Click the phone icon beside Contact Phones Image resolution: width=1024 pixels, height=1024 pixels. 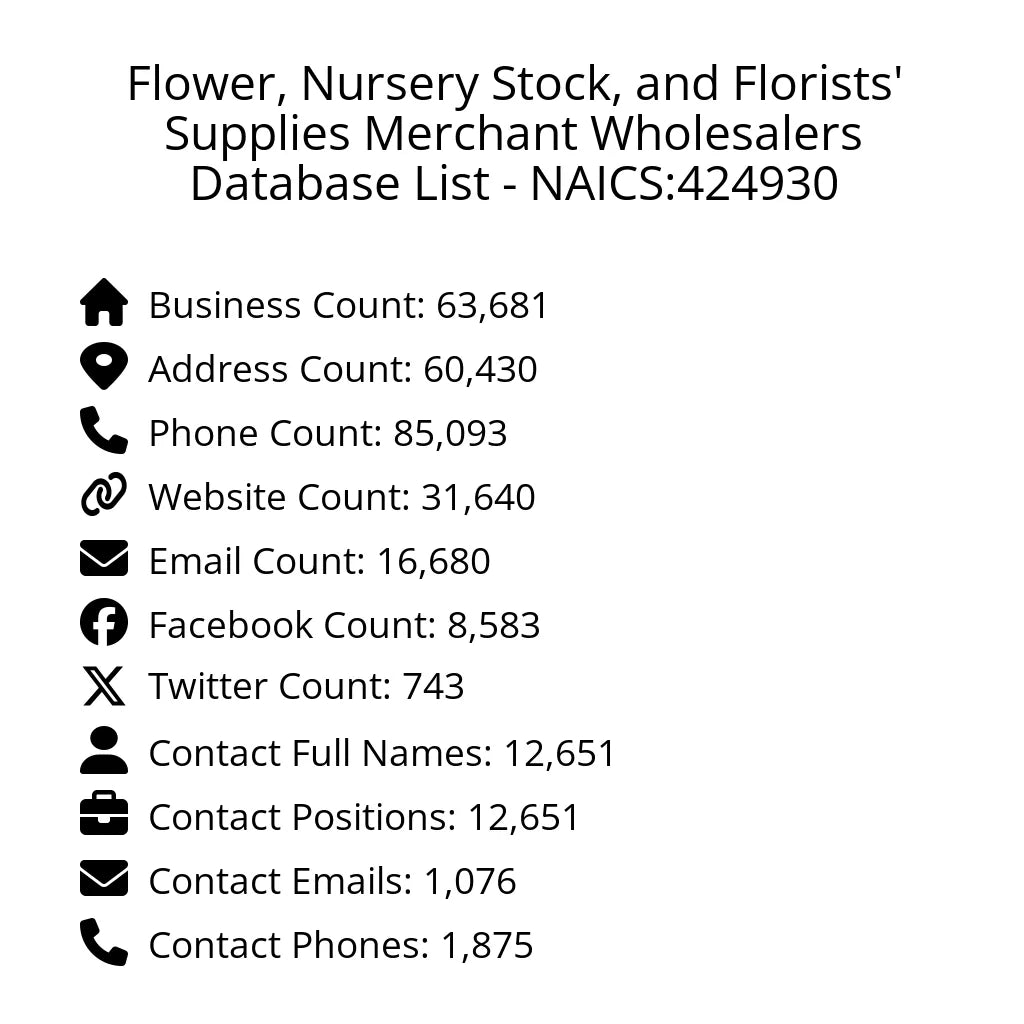click(x=104, y=943)
